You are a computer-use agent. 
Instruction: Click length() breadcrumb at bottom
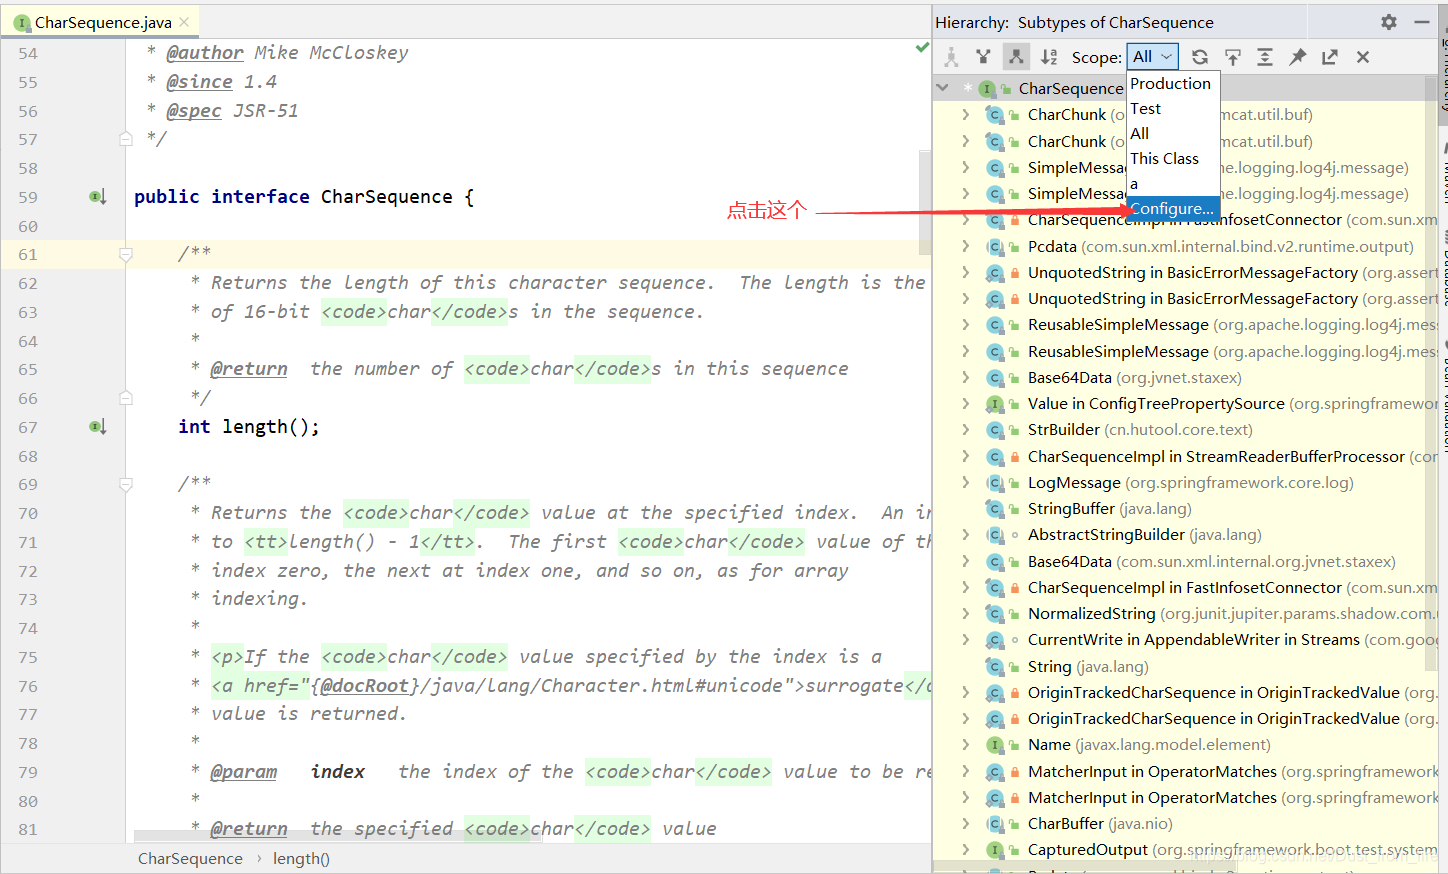tap(301, 858)
